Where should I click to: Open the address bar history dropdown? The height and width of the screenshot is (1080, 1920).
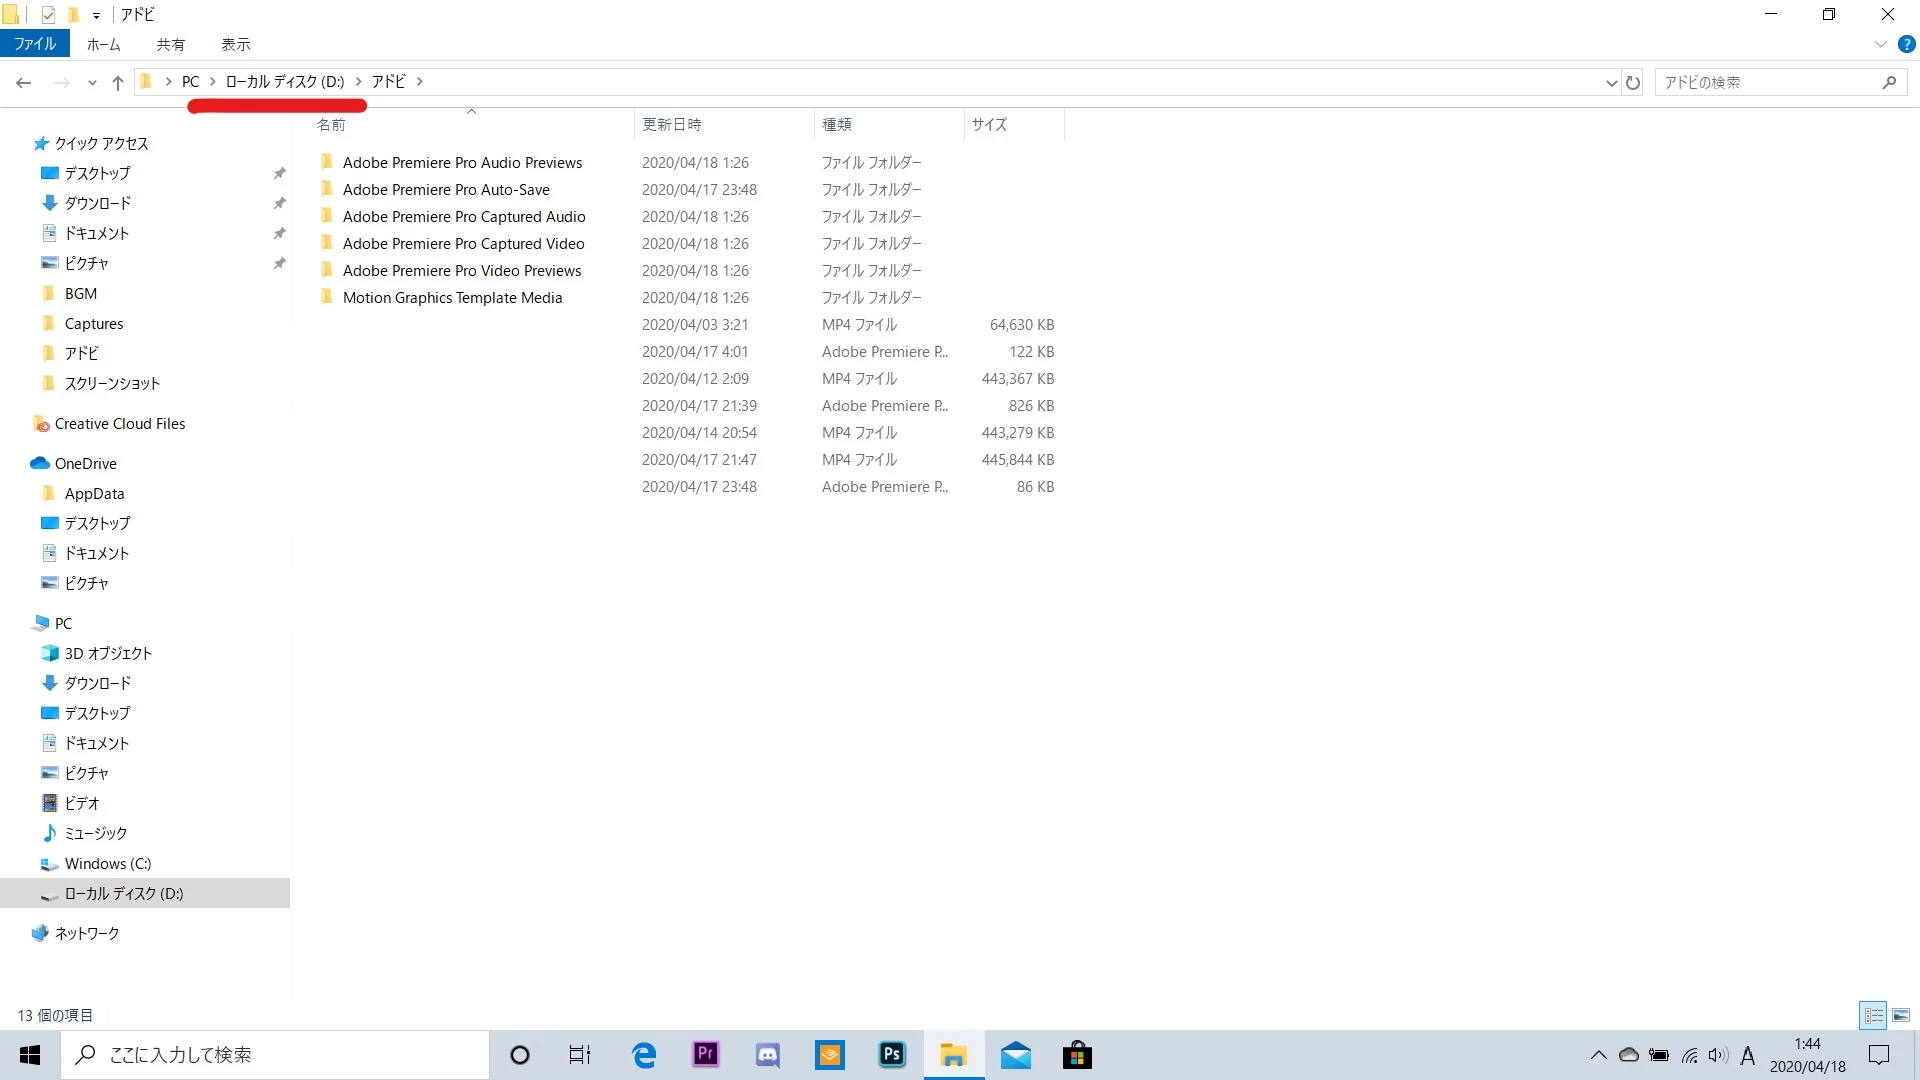(x=1611, y=83)
